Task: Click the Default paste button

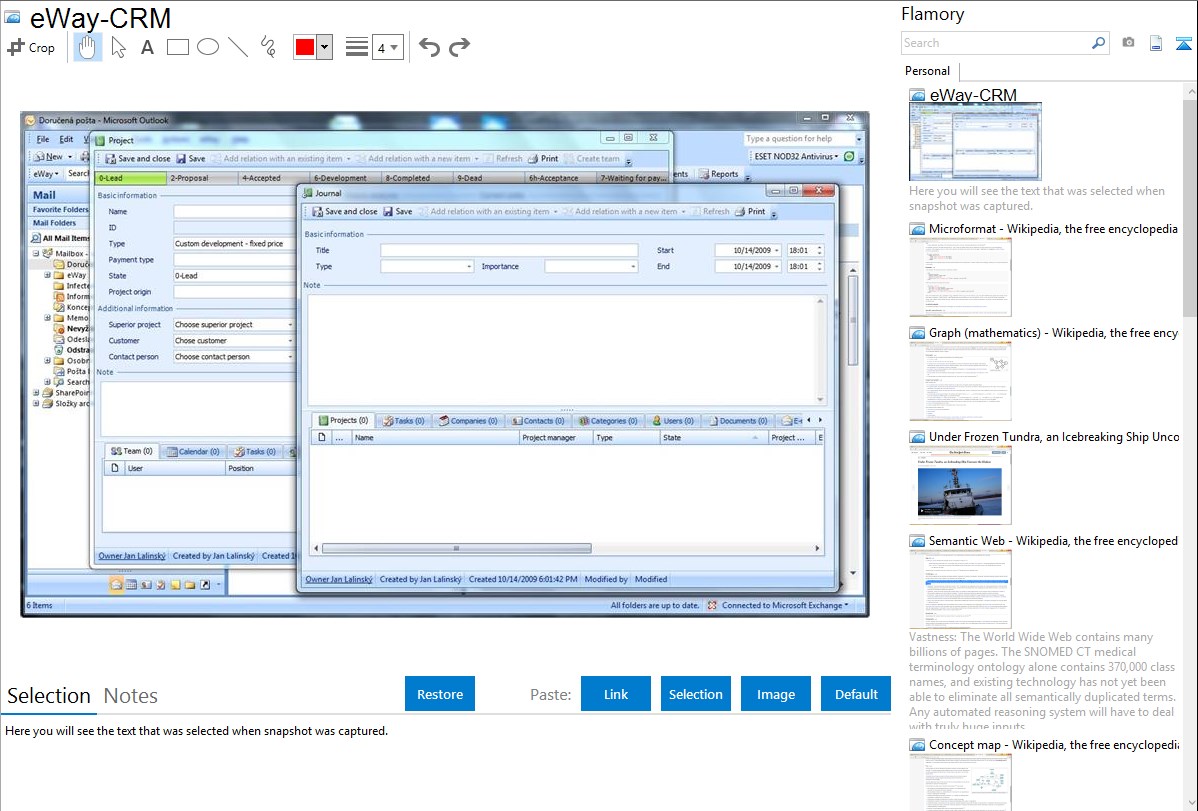Action: point(856,694)
